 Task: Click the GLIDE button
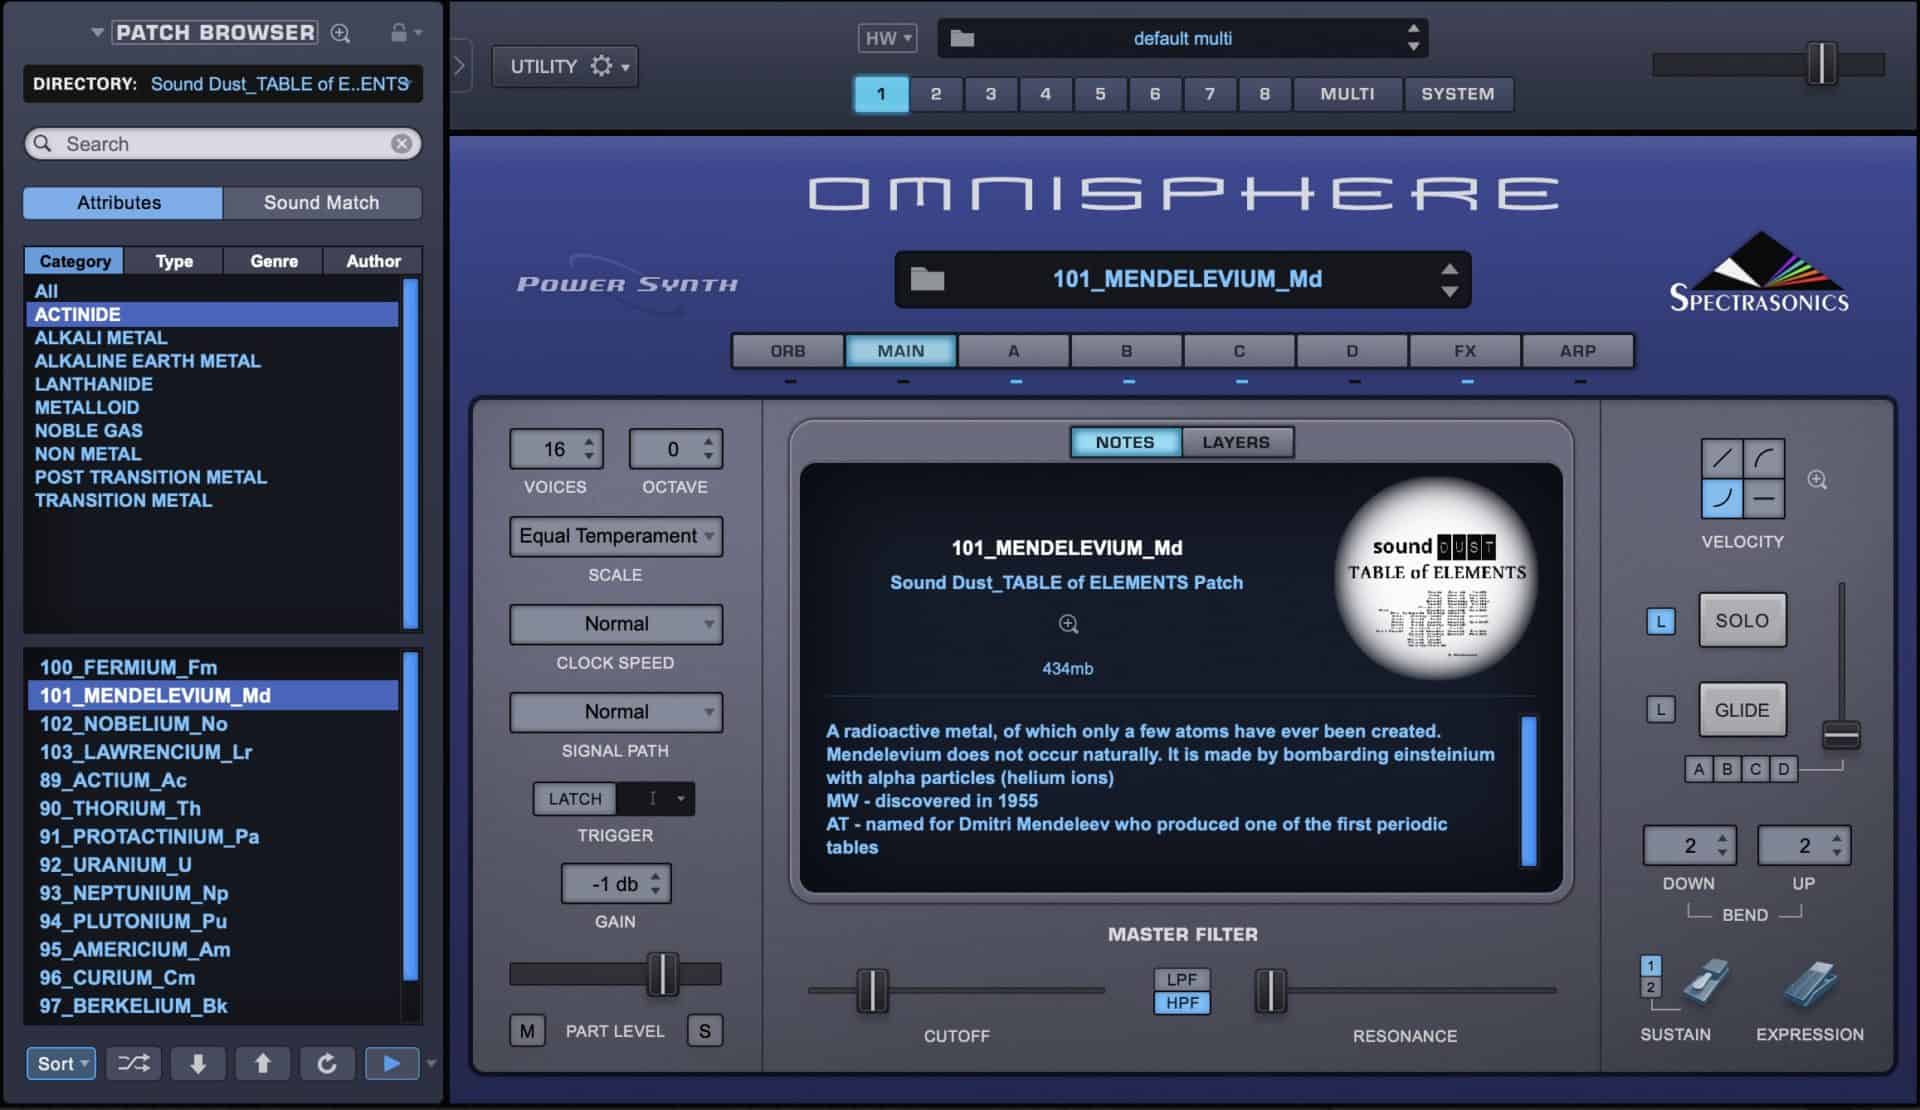1741,710
